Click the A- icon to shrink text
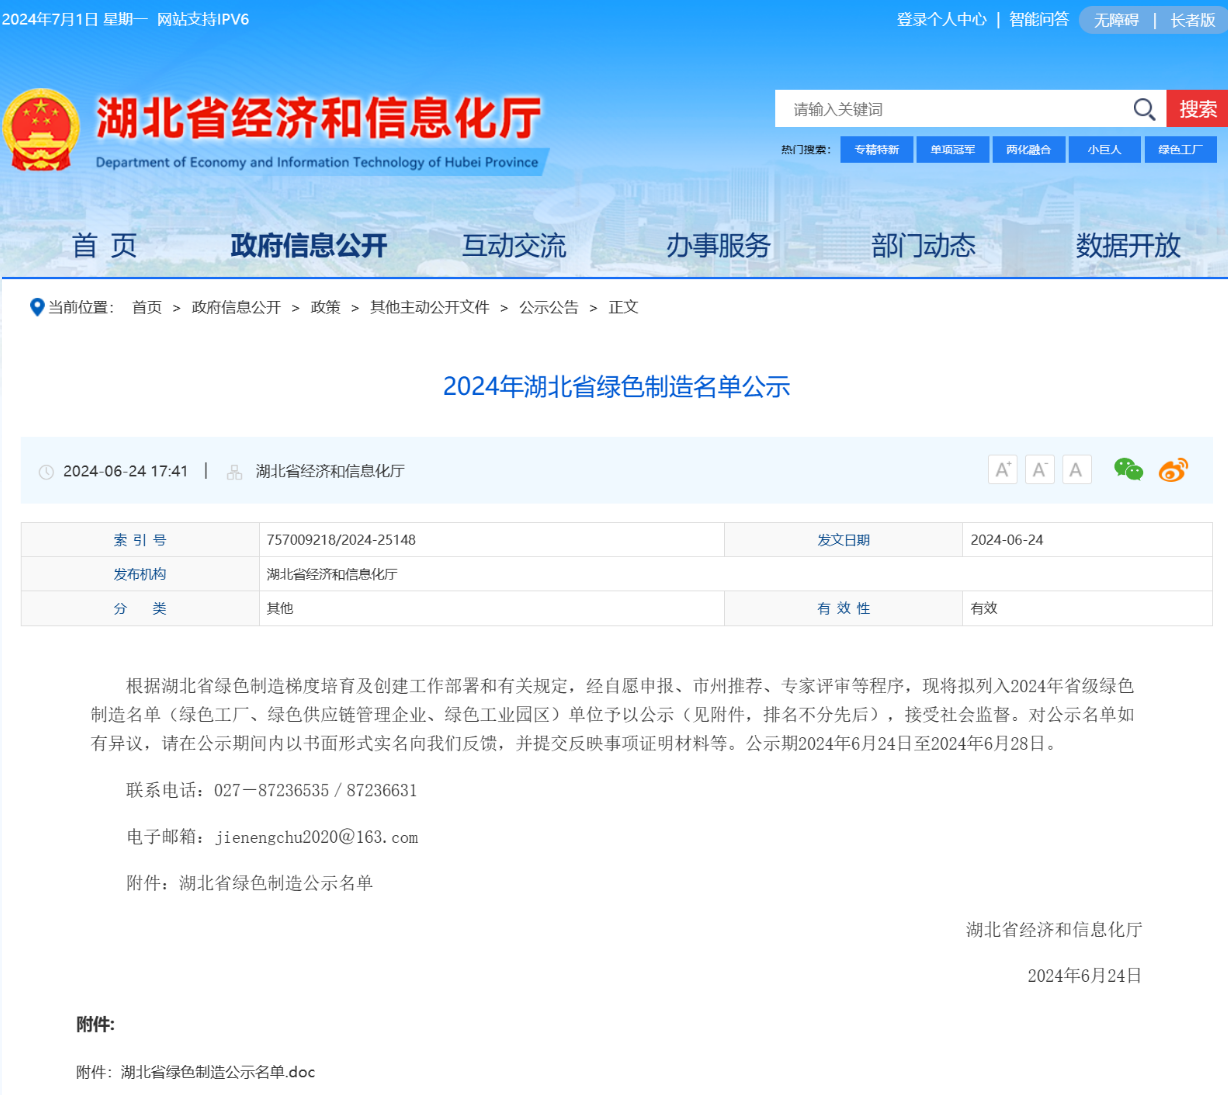The image size is (1228, 1095). click(x=1039, y=468)
